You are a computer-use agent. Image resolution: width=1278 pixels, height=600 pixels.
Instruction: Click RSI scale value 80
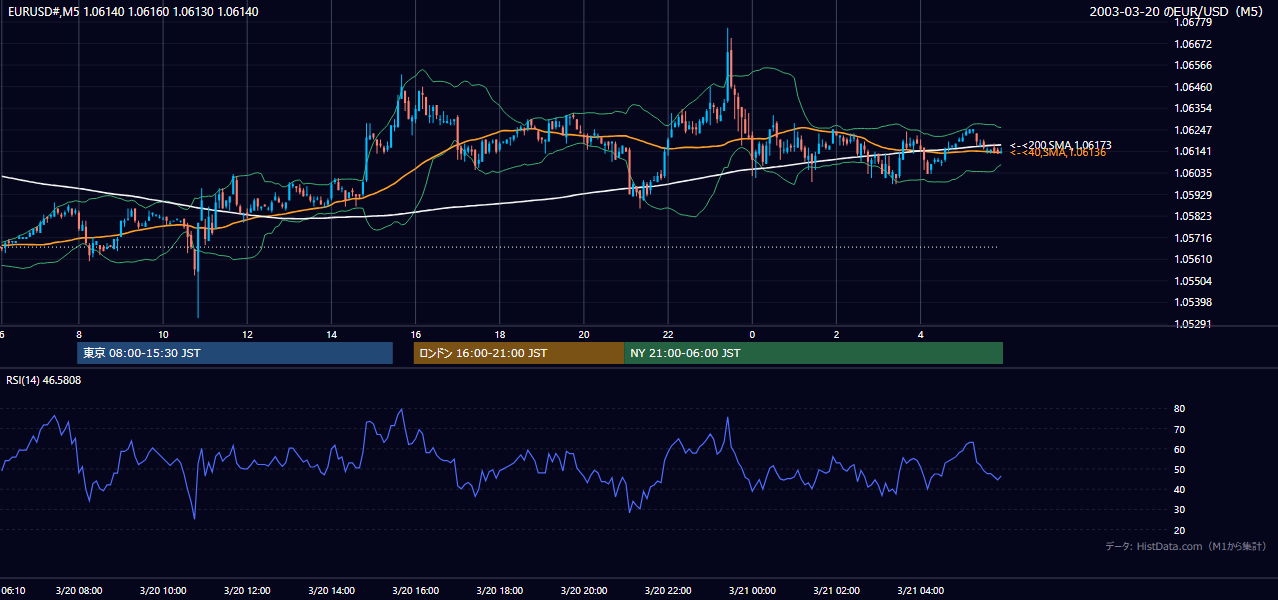(x=1179, y=409)
